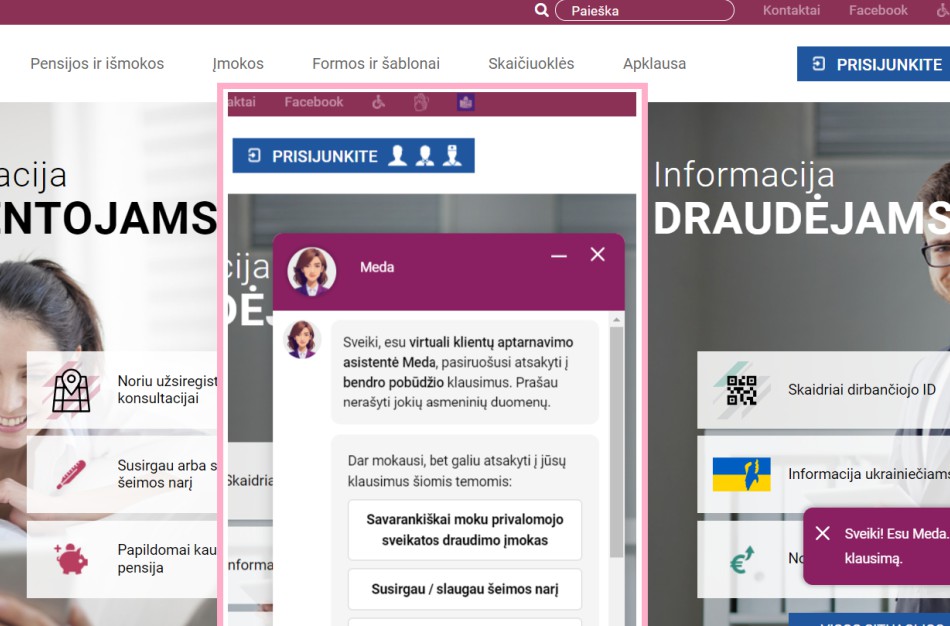Viewport: 950px width, 626px height.
Task: Click the easy-to-read version icon
Action: 464,102
